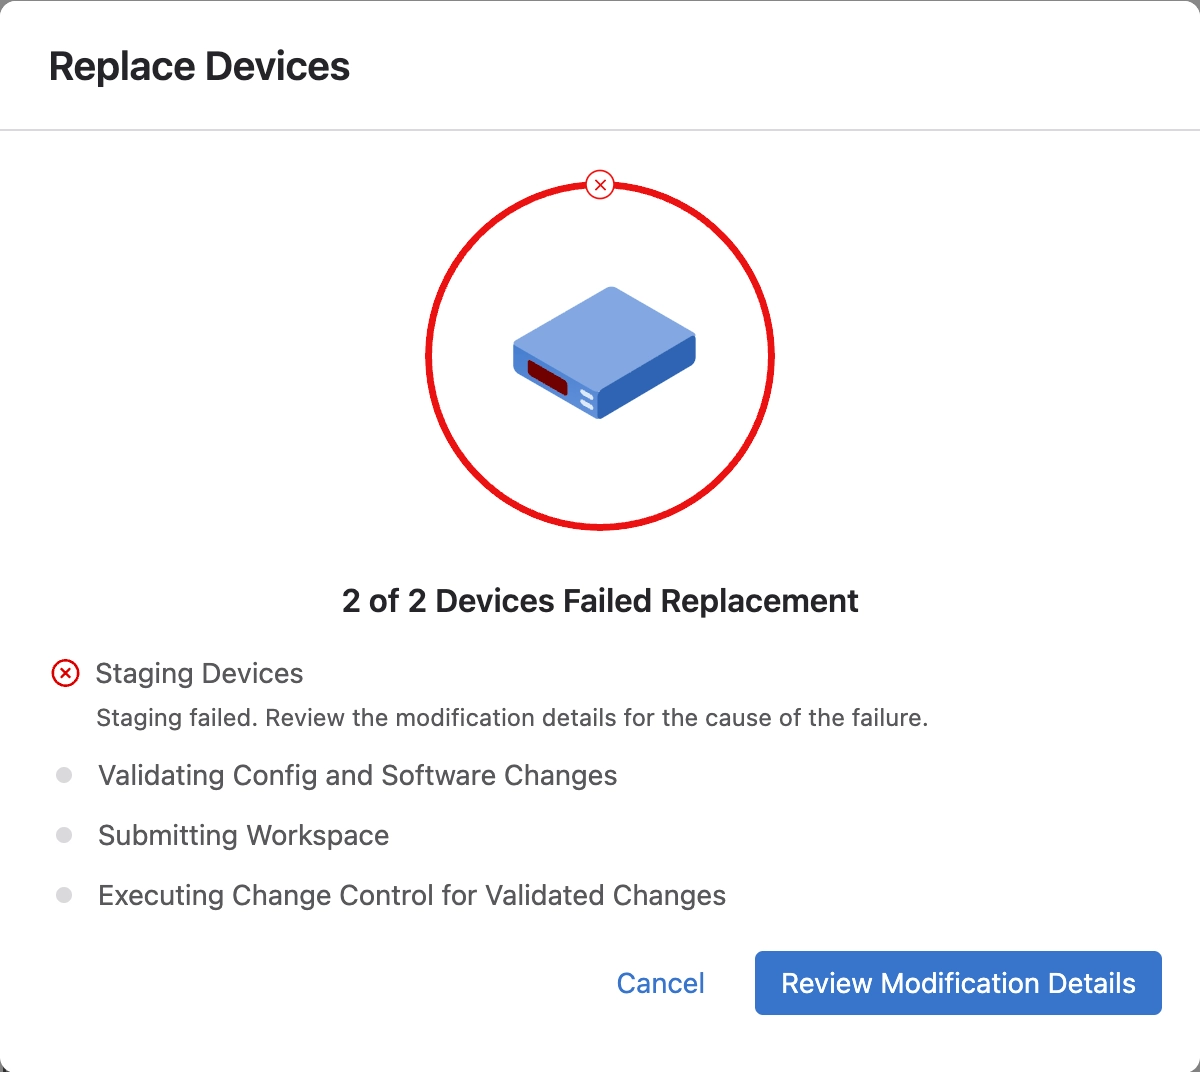The height and width of the screenshot is (1072, 1200).
Task: Click the red X badge atop the circle
Action: coord(600,185)
